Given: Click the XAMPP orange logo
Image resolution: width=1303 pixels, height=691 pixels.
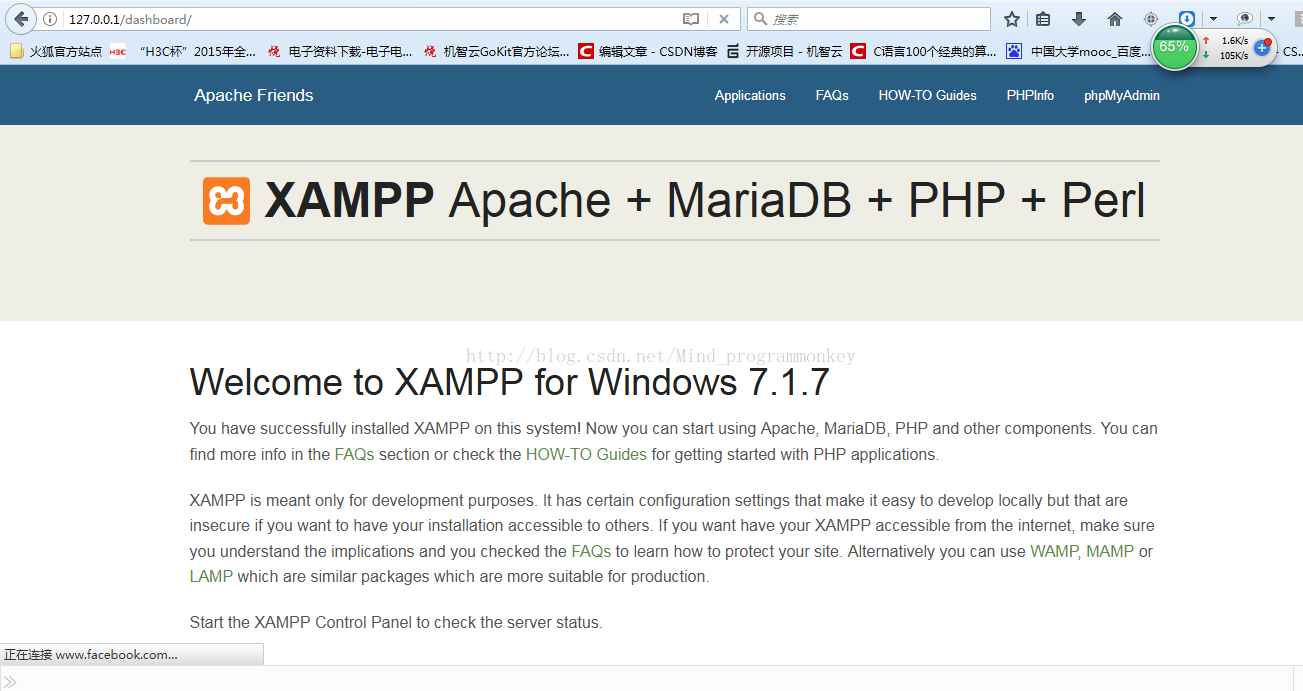Looking at the screenshot, I should click(226, 201).
